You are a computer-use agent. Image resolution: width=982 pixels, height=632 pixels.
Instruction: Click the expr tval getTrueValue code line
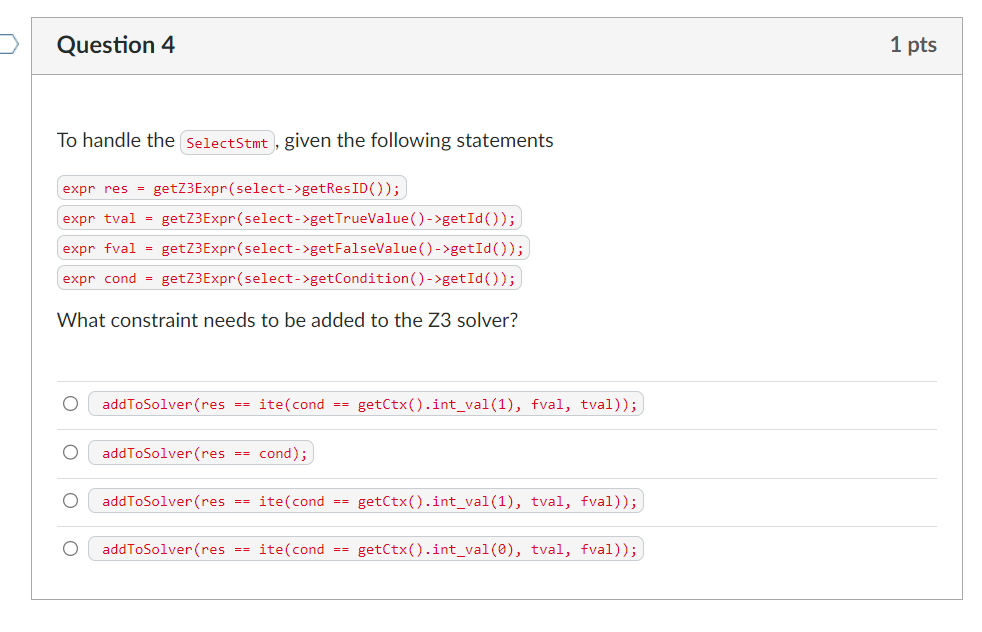(x=289, y=218)
